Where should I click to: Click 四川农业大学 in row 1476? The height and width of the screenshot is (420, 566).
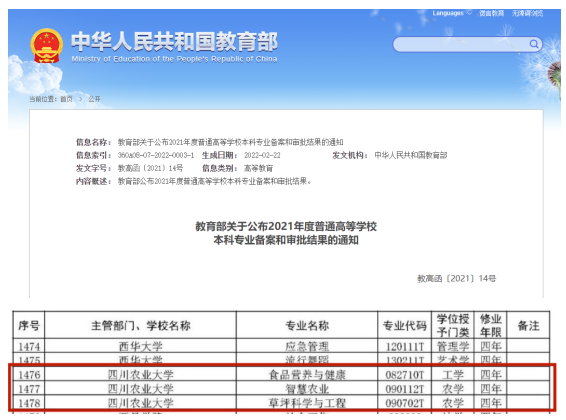(140, 375)
